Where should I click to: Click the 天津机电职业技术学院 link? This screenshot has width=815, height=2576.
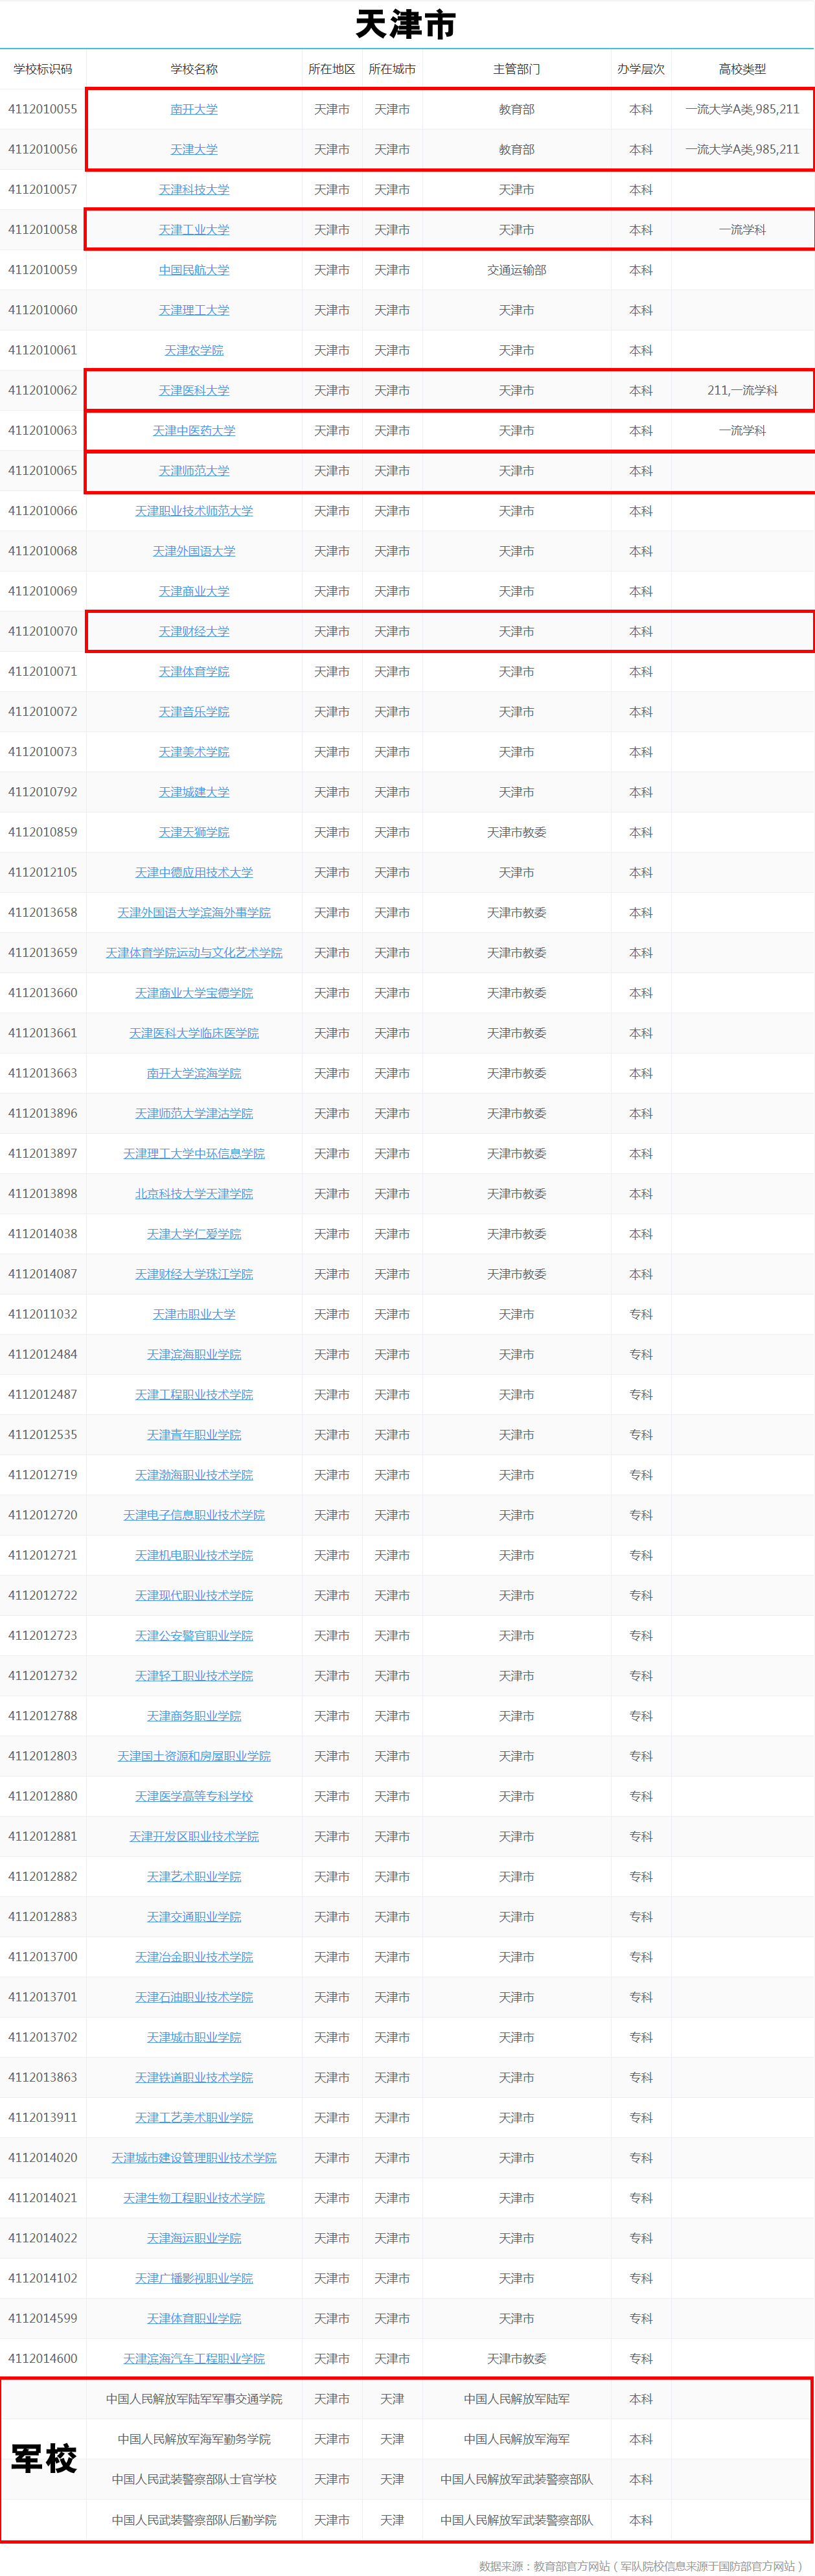point(194,1555)
